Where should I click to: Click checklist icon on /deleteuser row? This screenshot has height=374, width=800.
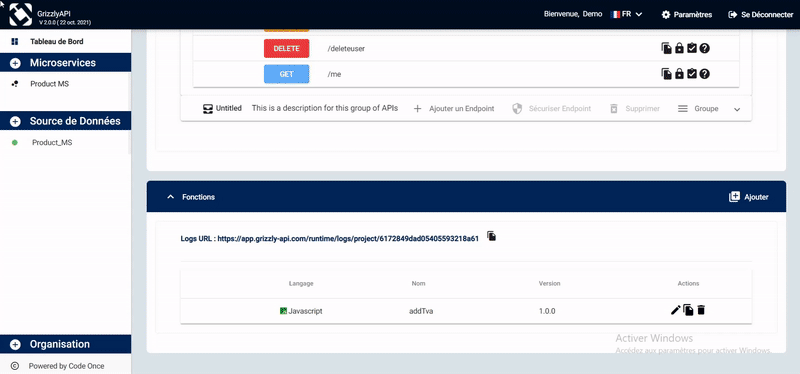click(x=691, y=48)
